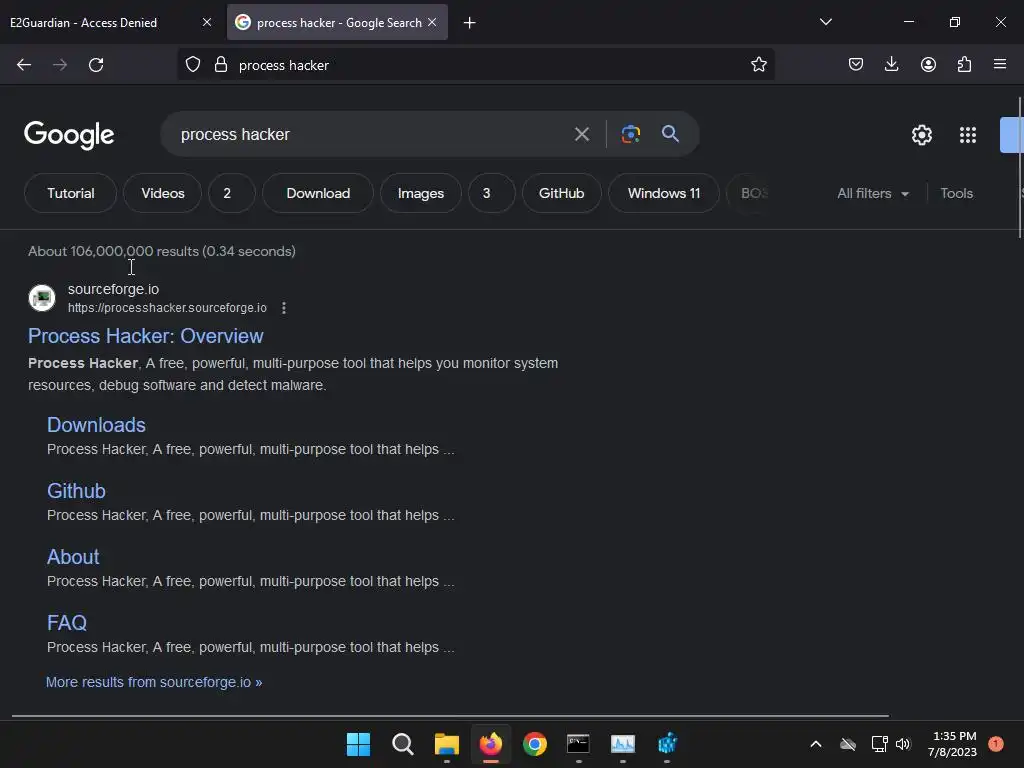This screenshot has height=768, width=1024.
Task: Bookmark this page with the star icon
Action: [758, 65]
